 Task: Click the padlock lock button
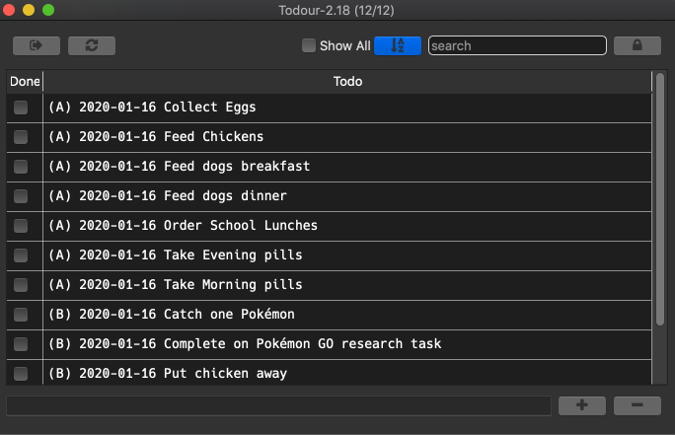click(636, 46)
